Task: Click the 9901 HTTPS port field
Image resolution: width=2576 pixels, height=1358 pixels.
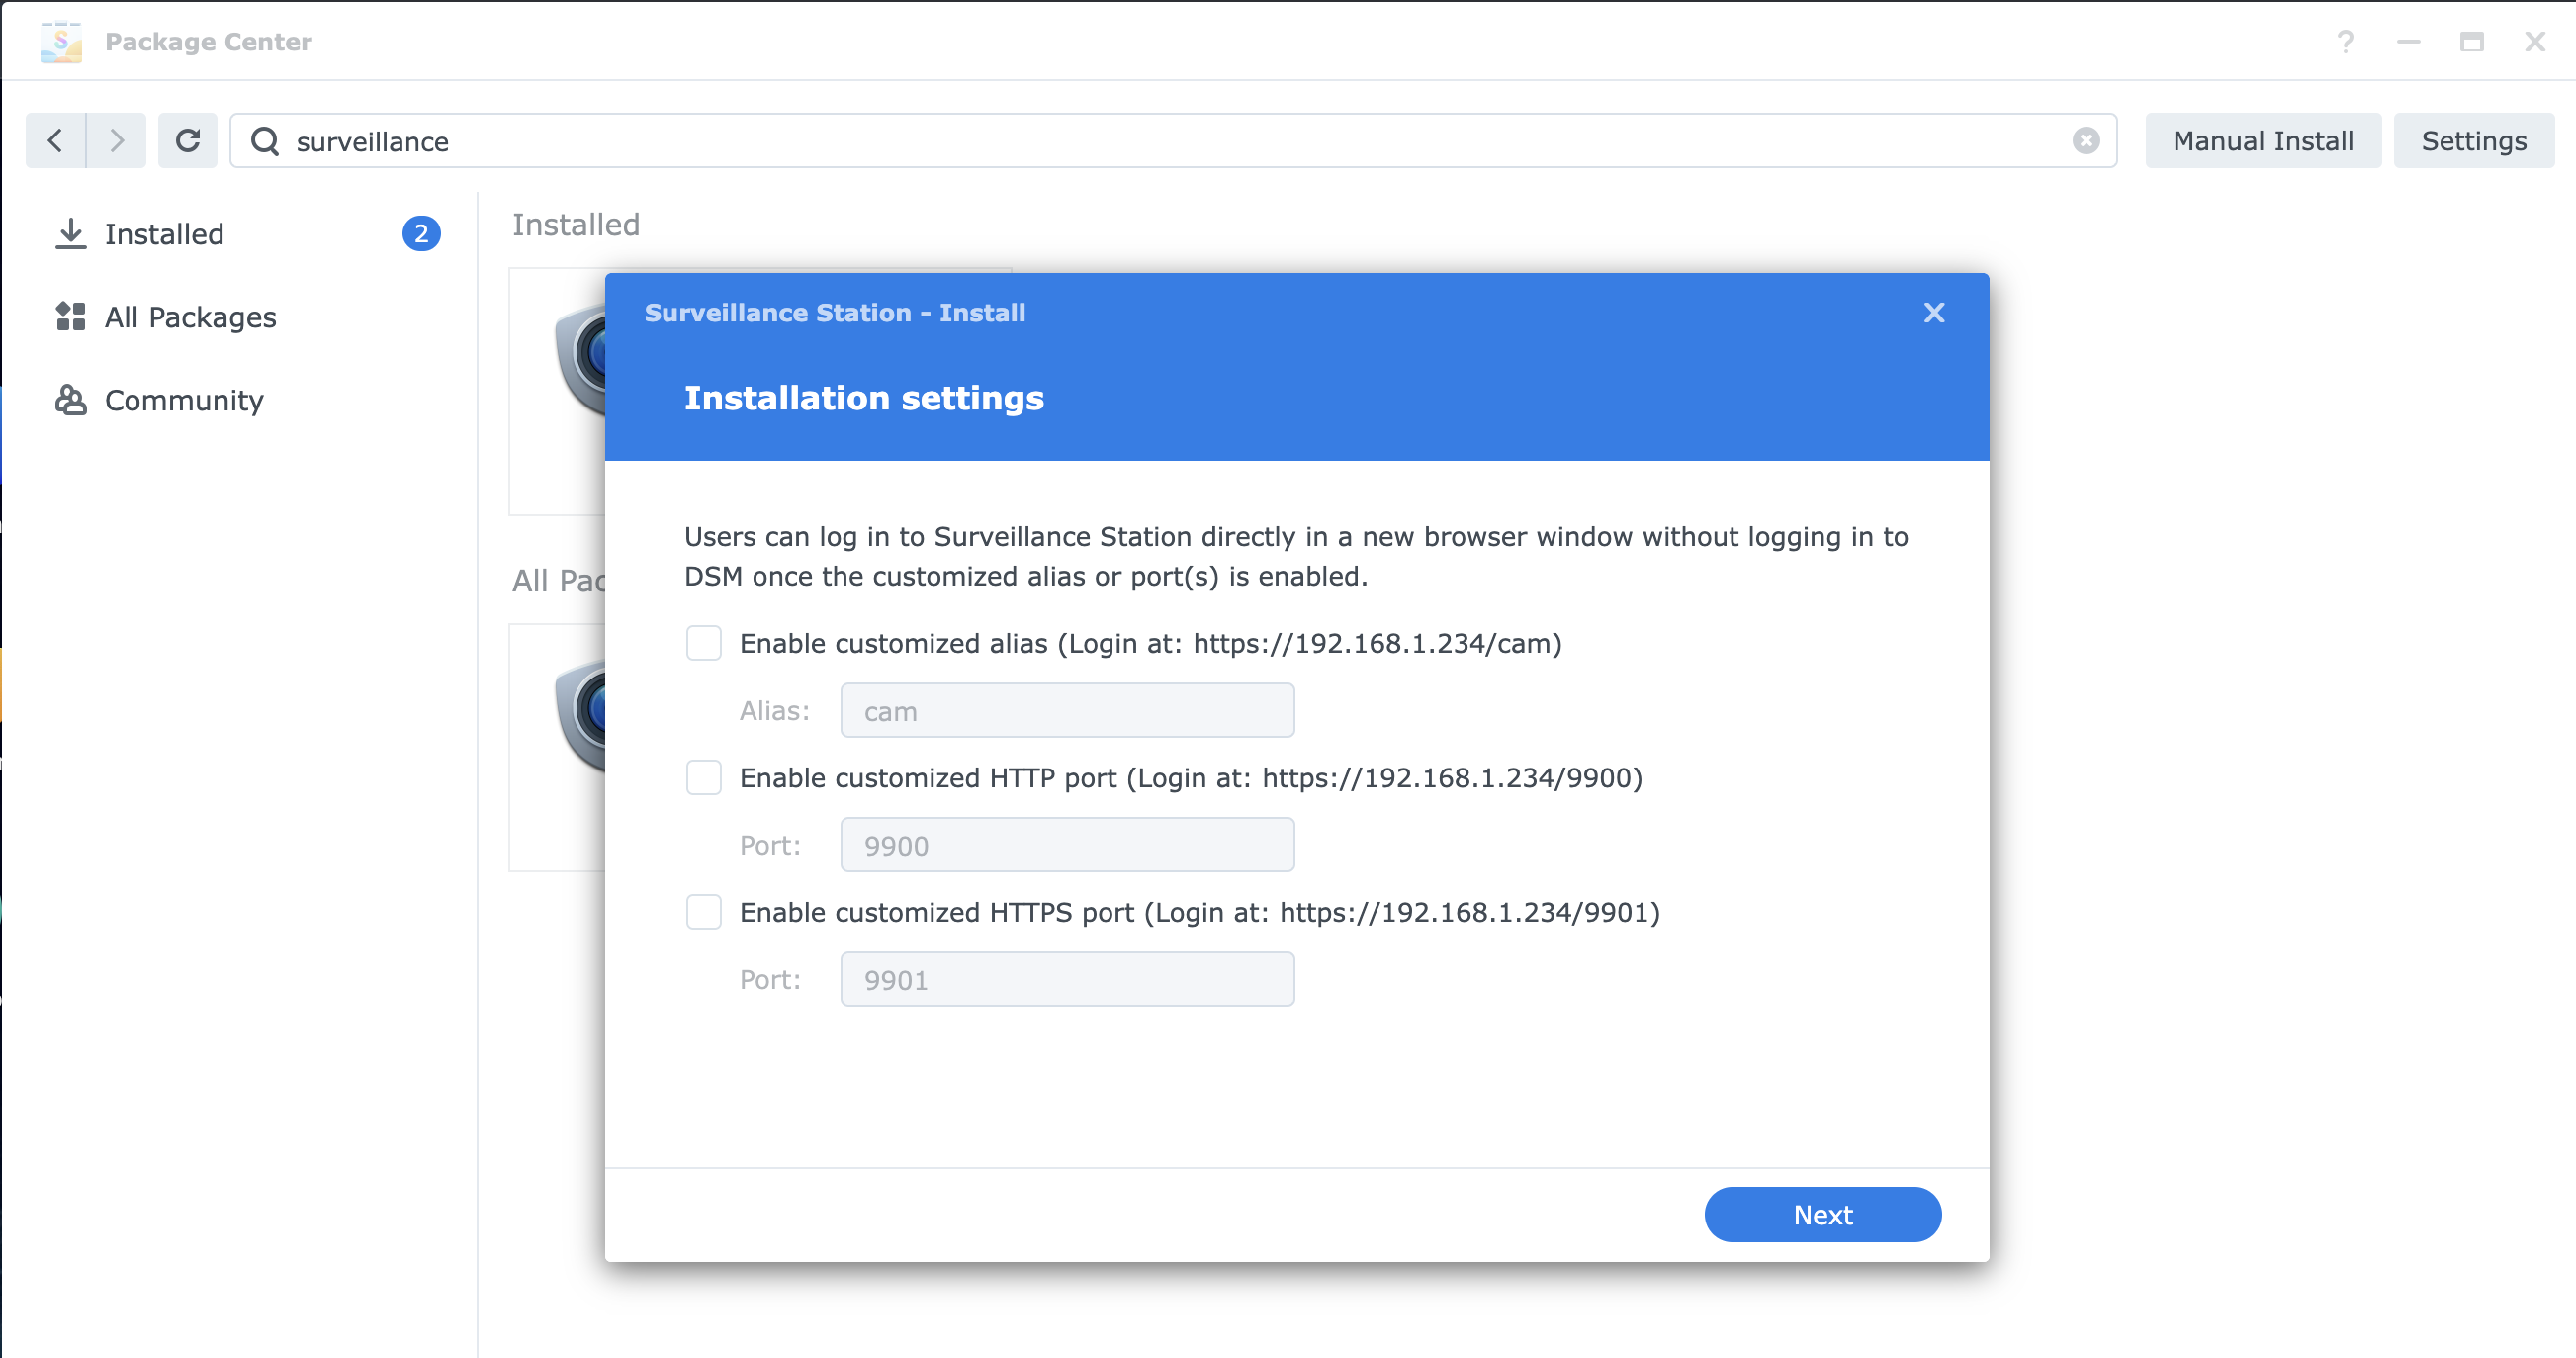Action: 1067,979
